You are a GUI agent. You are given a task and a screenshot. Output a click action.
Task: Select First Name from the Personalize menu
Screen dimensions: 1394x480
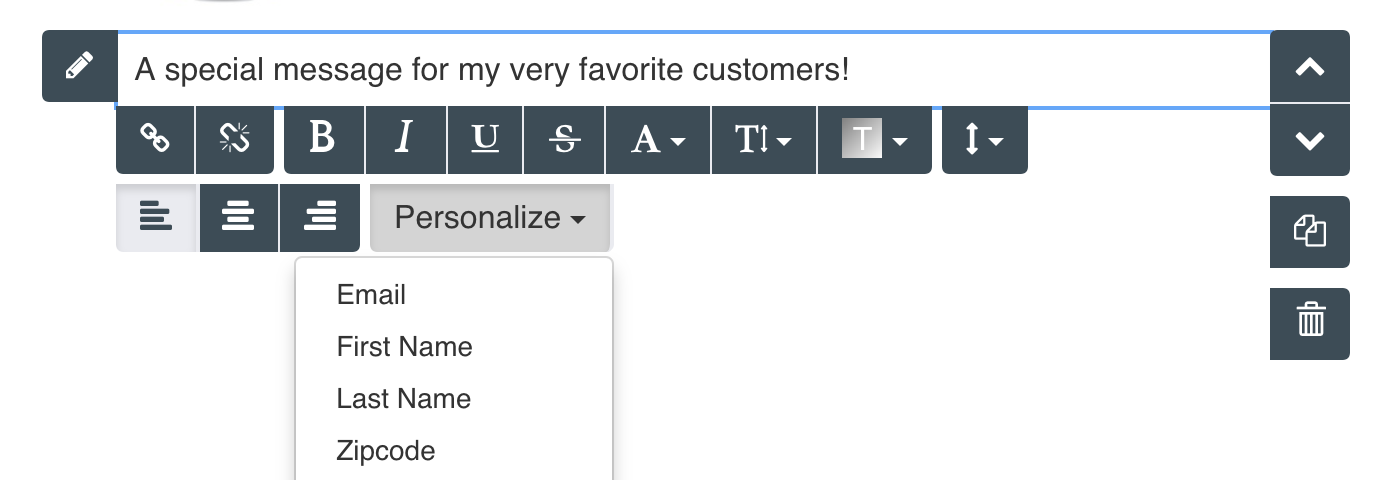coord(404,347)
